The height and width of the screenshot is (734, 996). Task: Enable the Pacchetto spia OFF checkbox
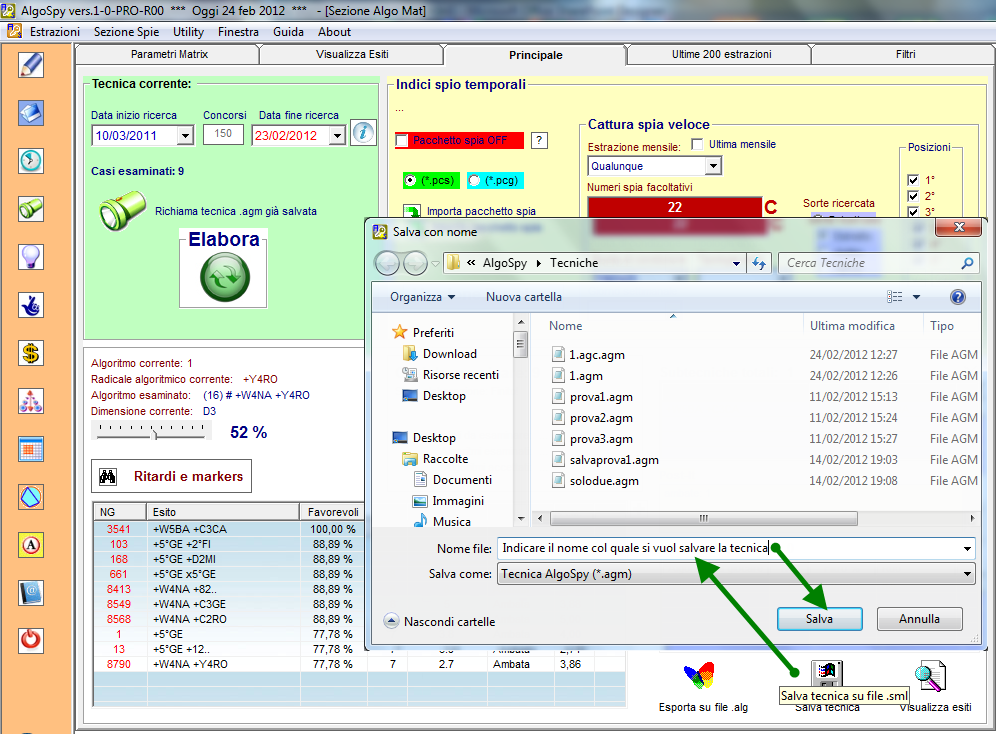click(402, 141)
